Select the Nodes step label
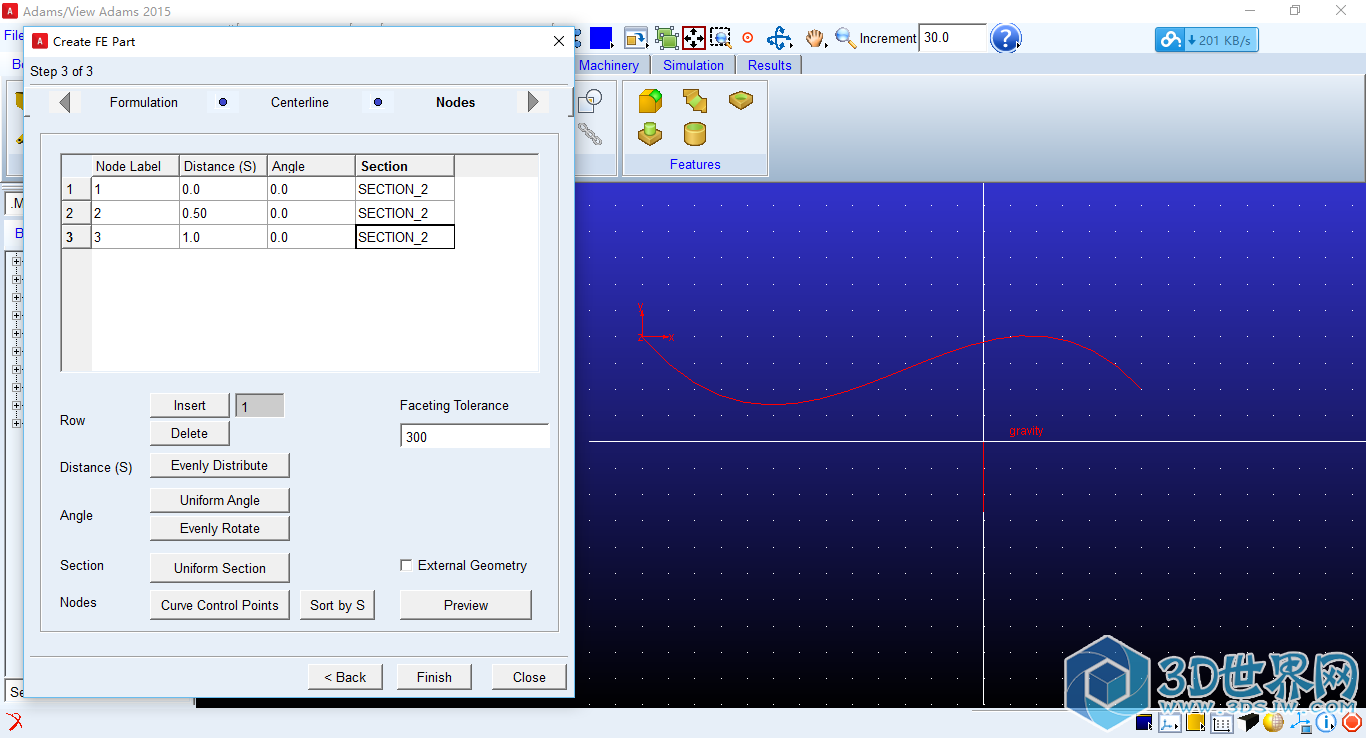The height and width of the screenshot is (738, 1366). (456, 102)
